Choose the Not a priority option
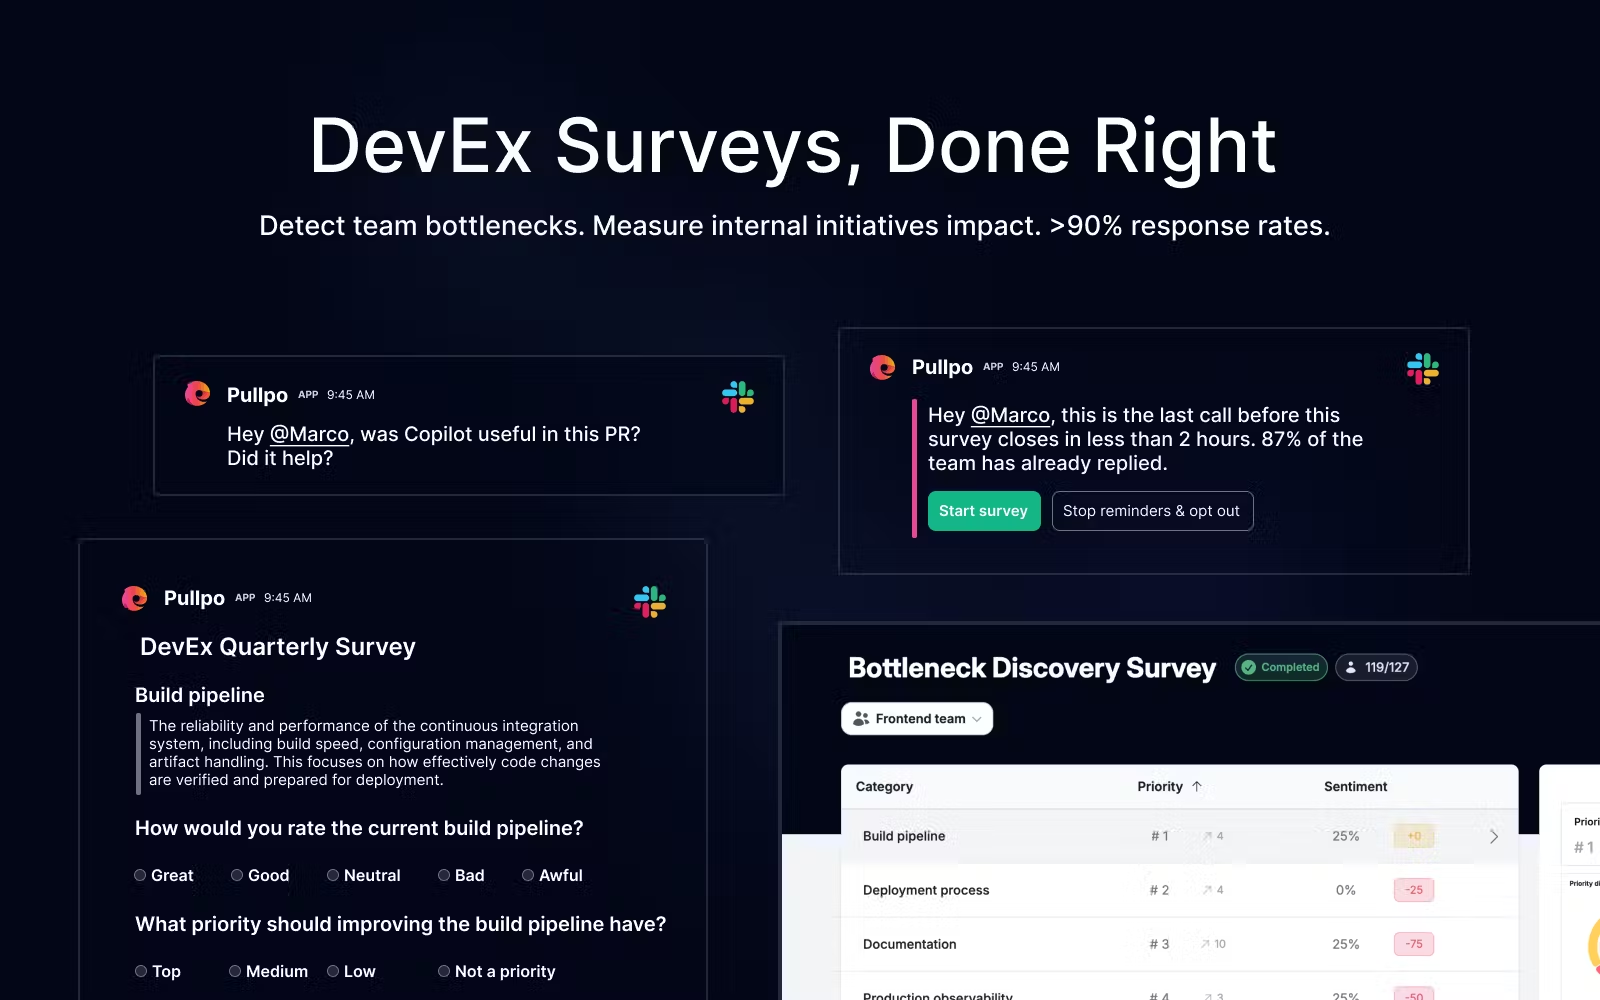 coord(444,971)
